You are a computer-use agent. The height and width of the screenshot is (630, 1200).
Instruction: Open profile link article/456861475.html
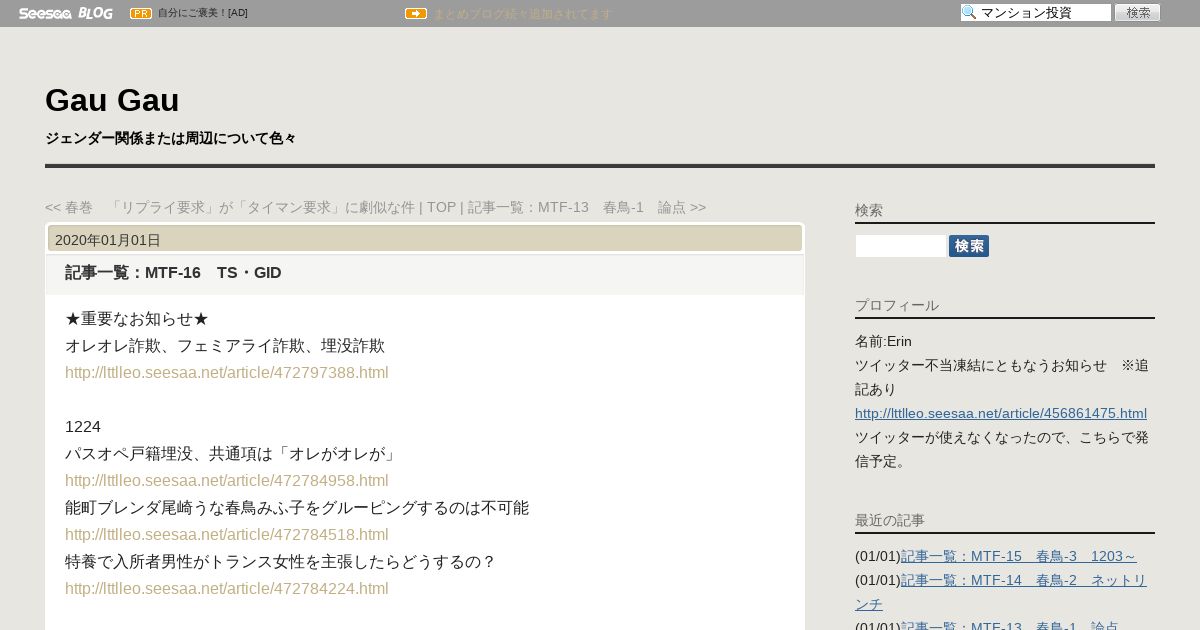1001,414
